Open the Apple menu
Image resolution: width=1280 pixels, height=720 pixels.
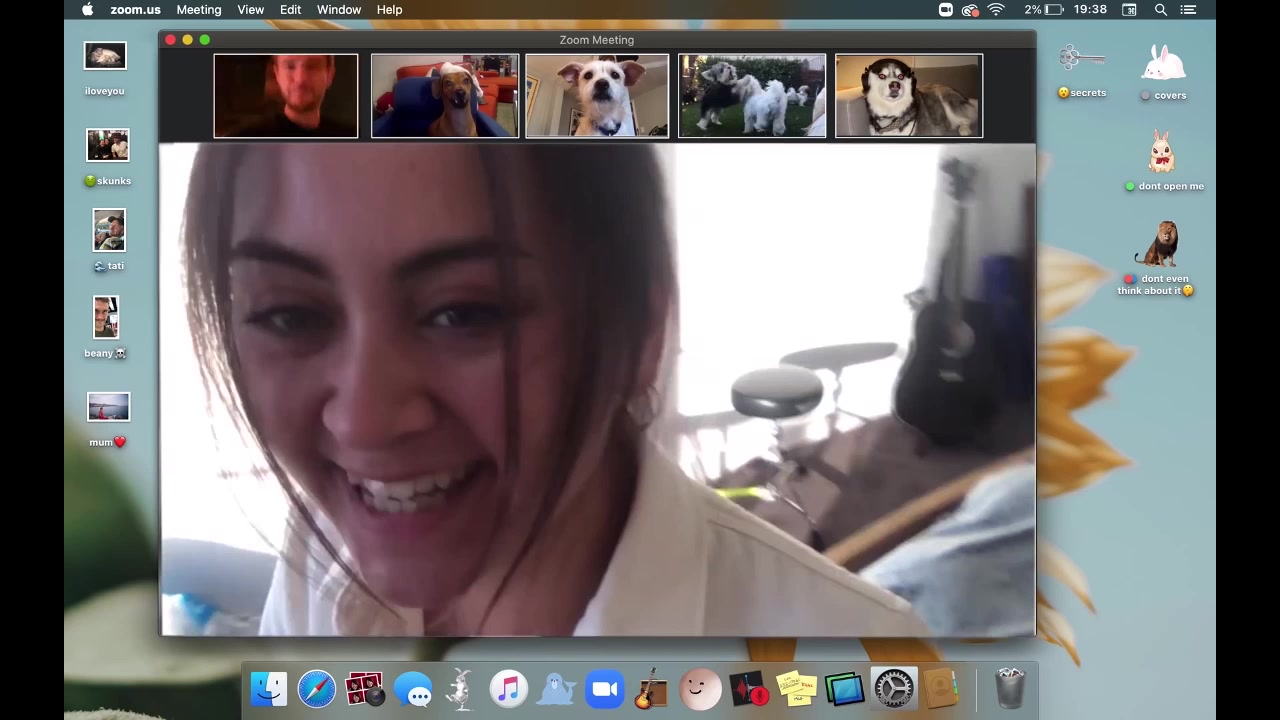[x=87, y=10]
